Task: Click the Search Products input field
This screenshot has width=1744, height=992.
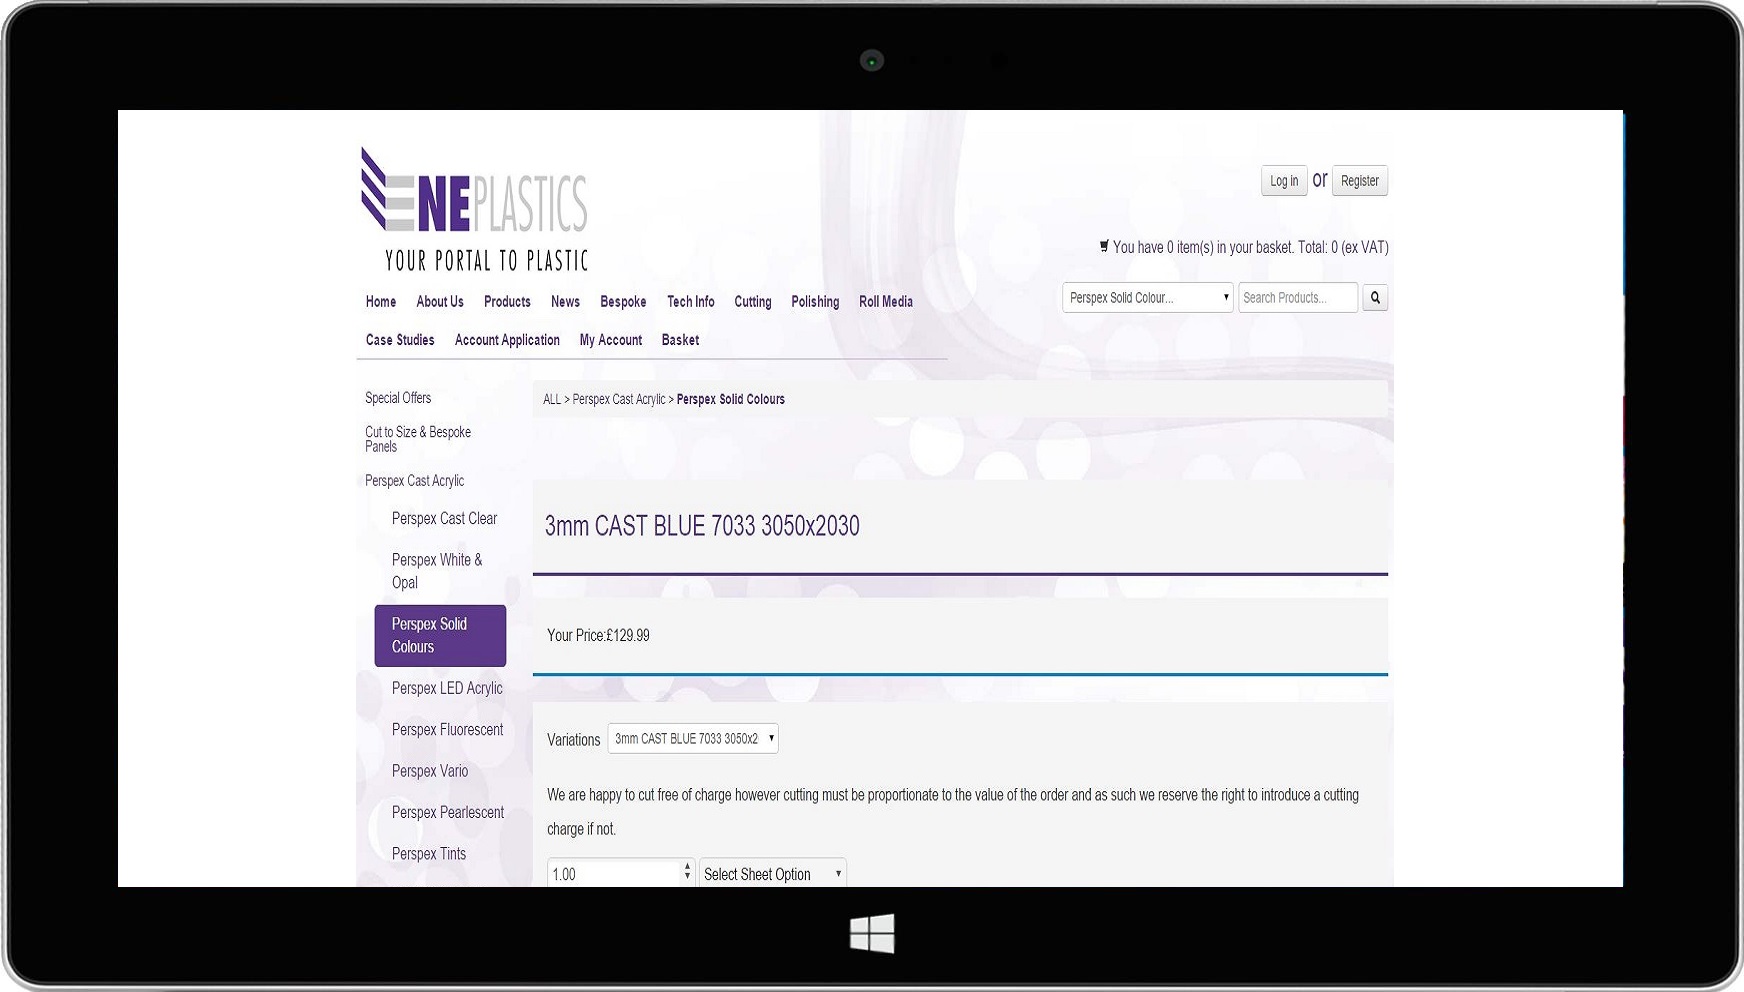Action: point(1297,298)
